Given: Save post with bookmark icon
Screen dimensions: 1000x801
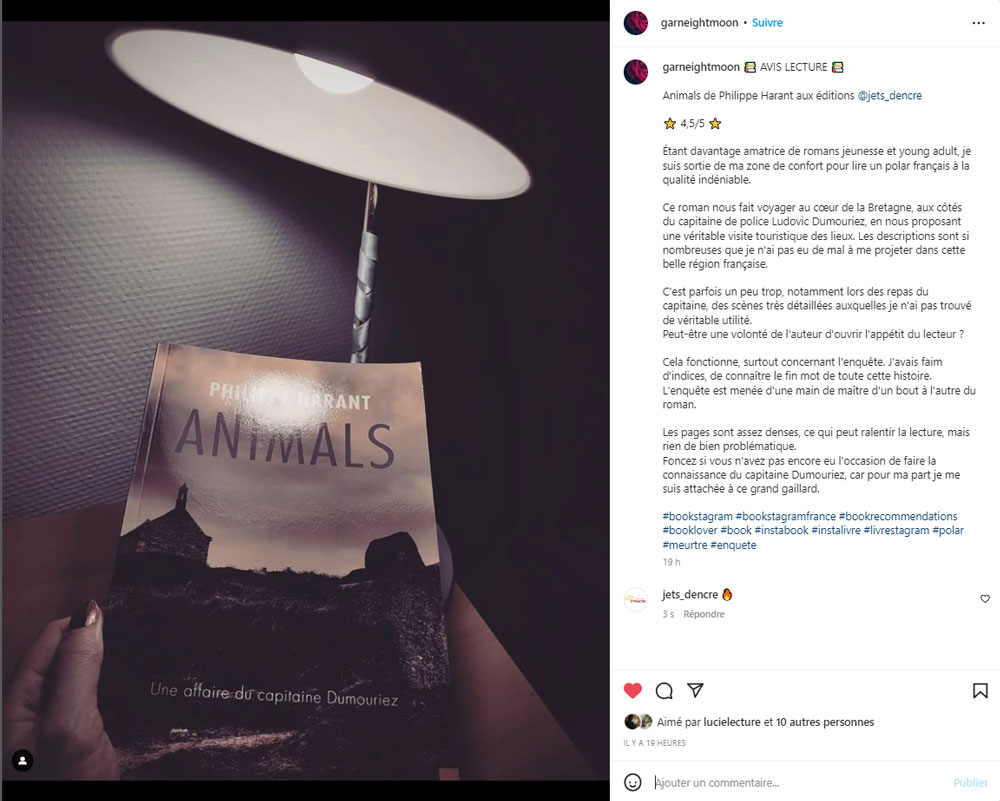Looking at the screenshot, I should (980, 691).
